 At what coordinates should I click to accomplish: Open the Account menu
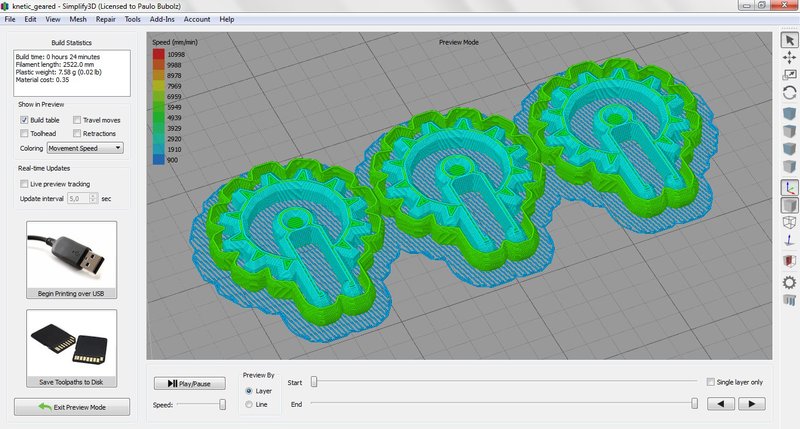(x=197, y=19)
